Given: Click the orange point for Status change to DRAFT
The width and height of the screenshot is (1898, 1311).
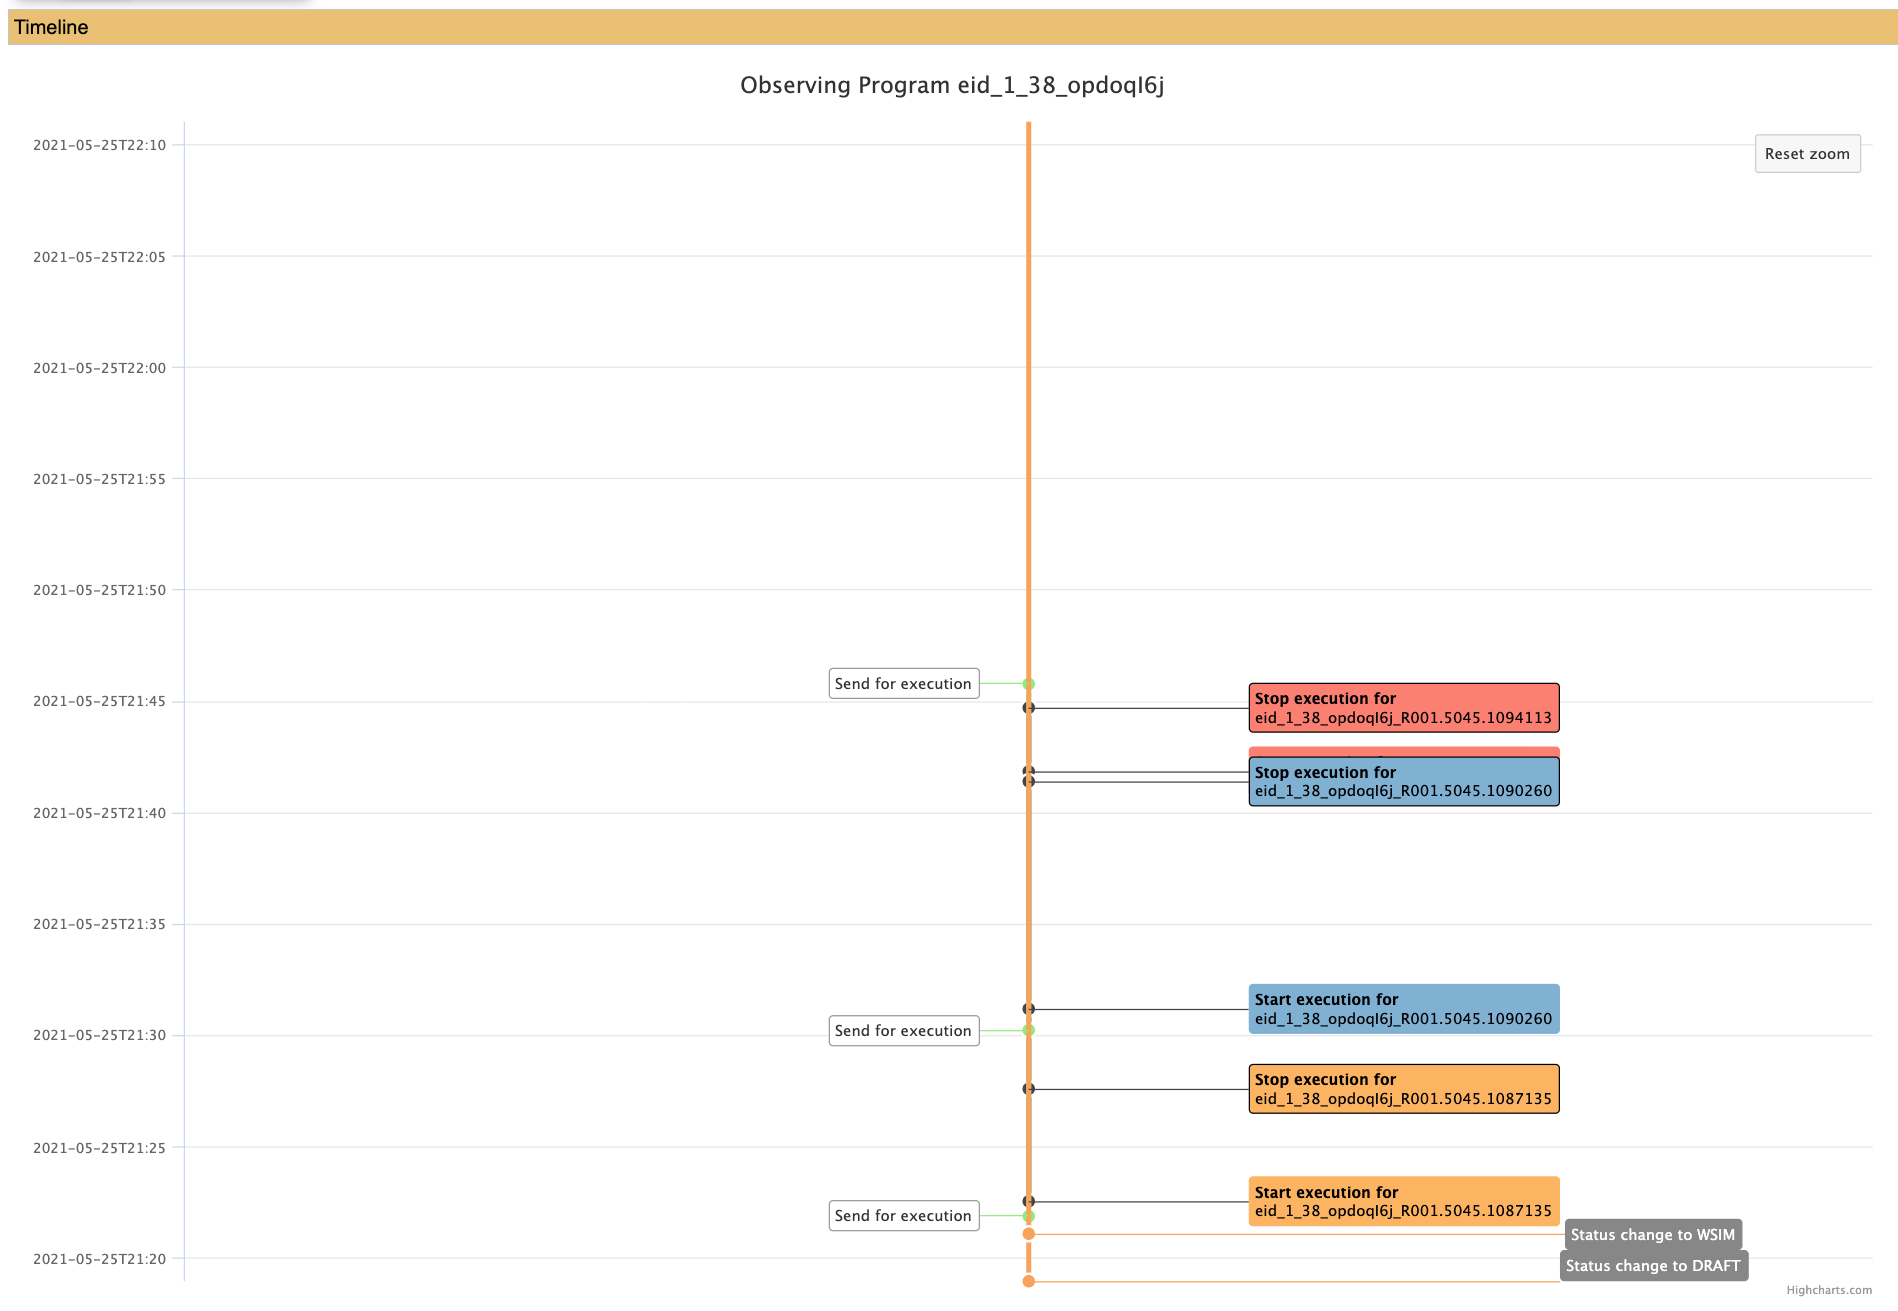Looking at the screenshot, I should click(x=1029, y=1281).
